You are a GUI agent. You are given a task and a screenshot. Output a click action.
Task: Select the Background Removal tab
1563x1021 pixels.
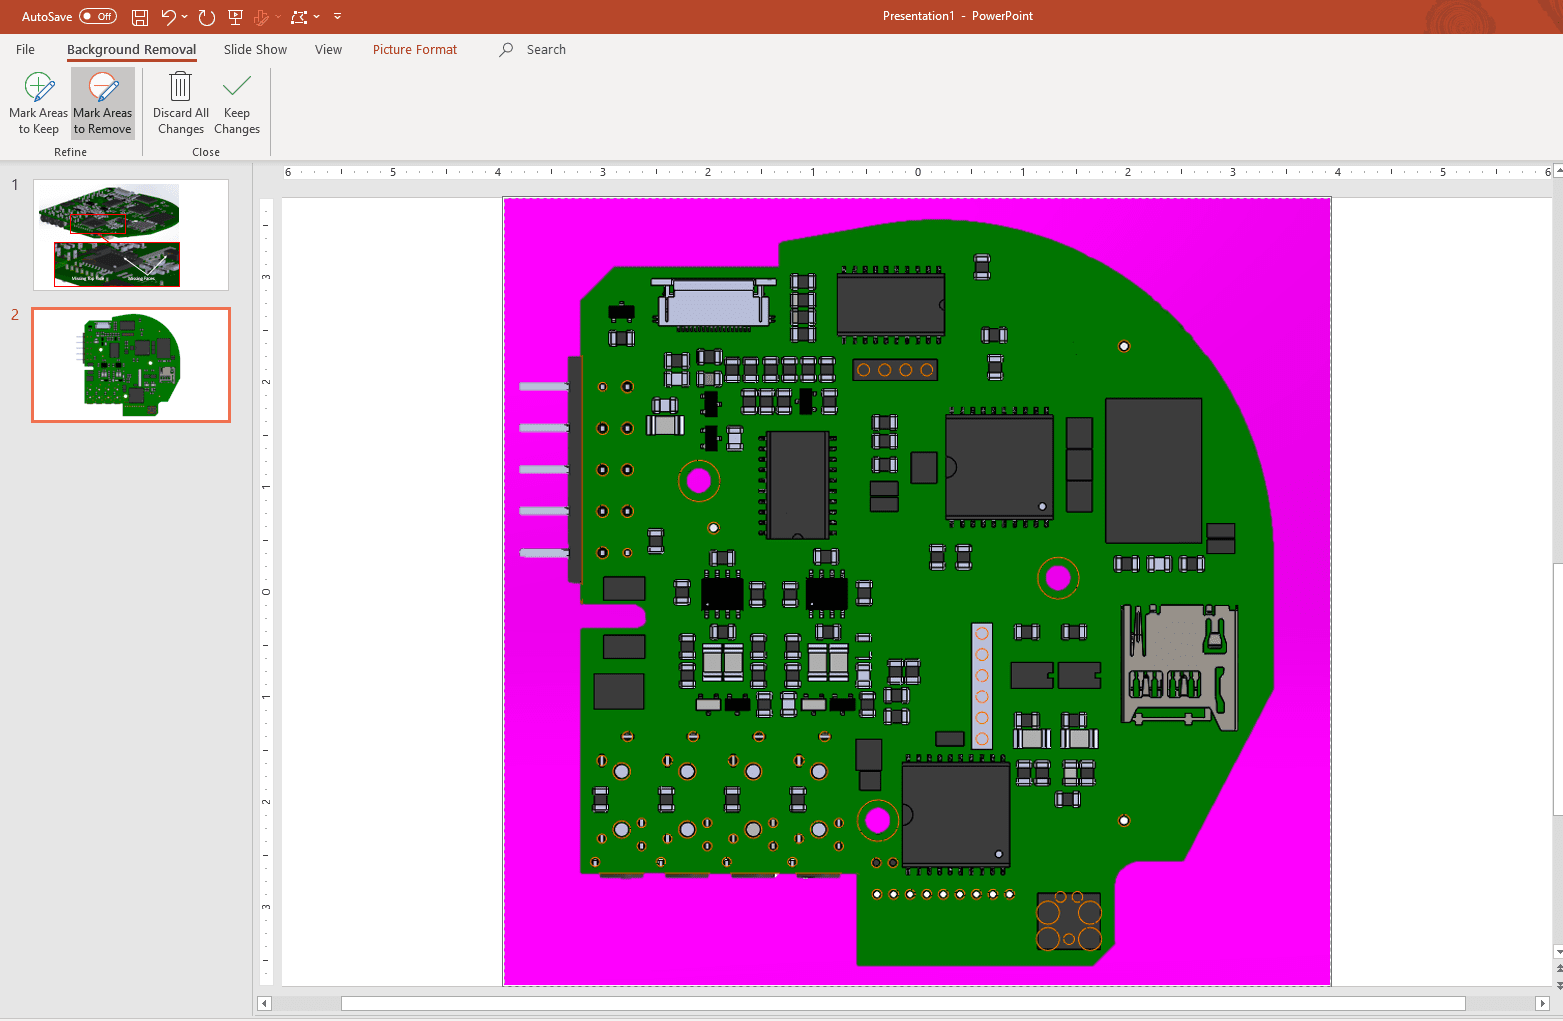click(132, 49)
